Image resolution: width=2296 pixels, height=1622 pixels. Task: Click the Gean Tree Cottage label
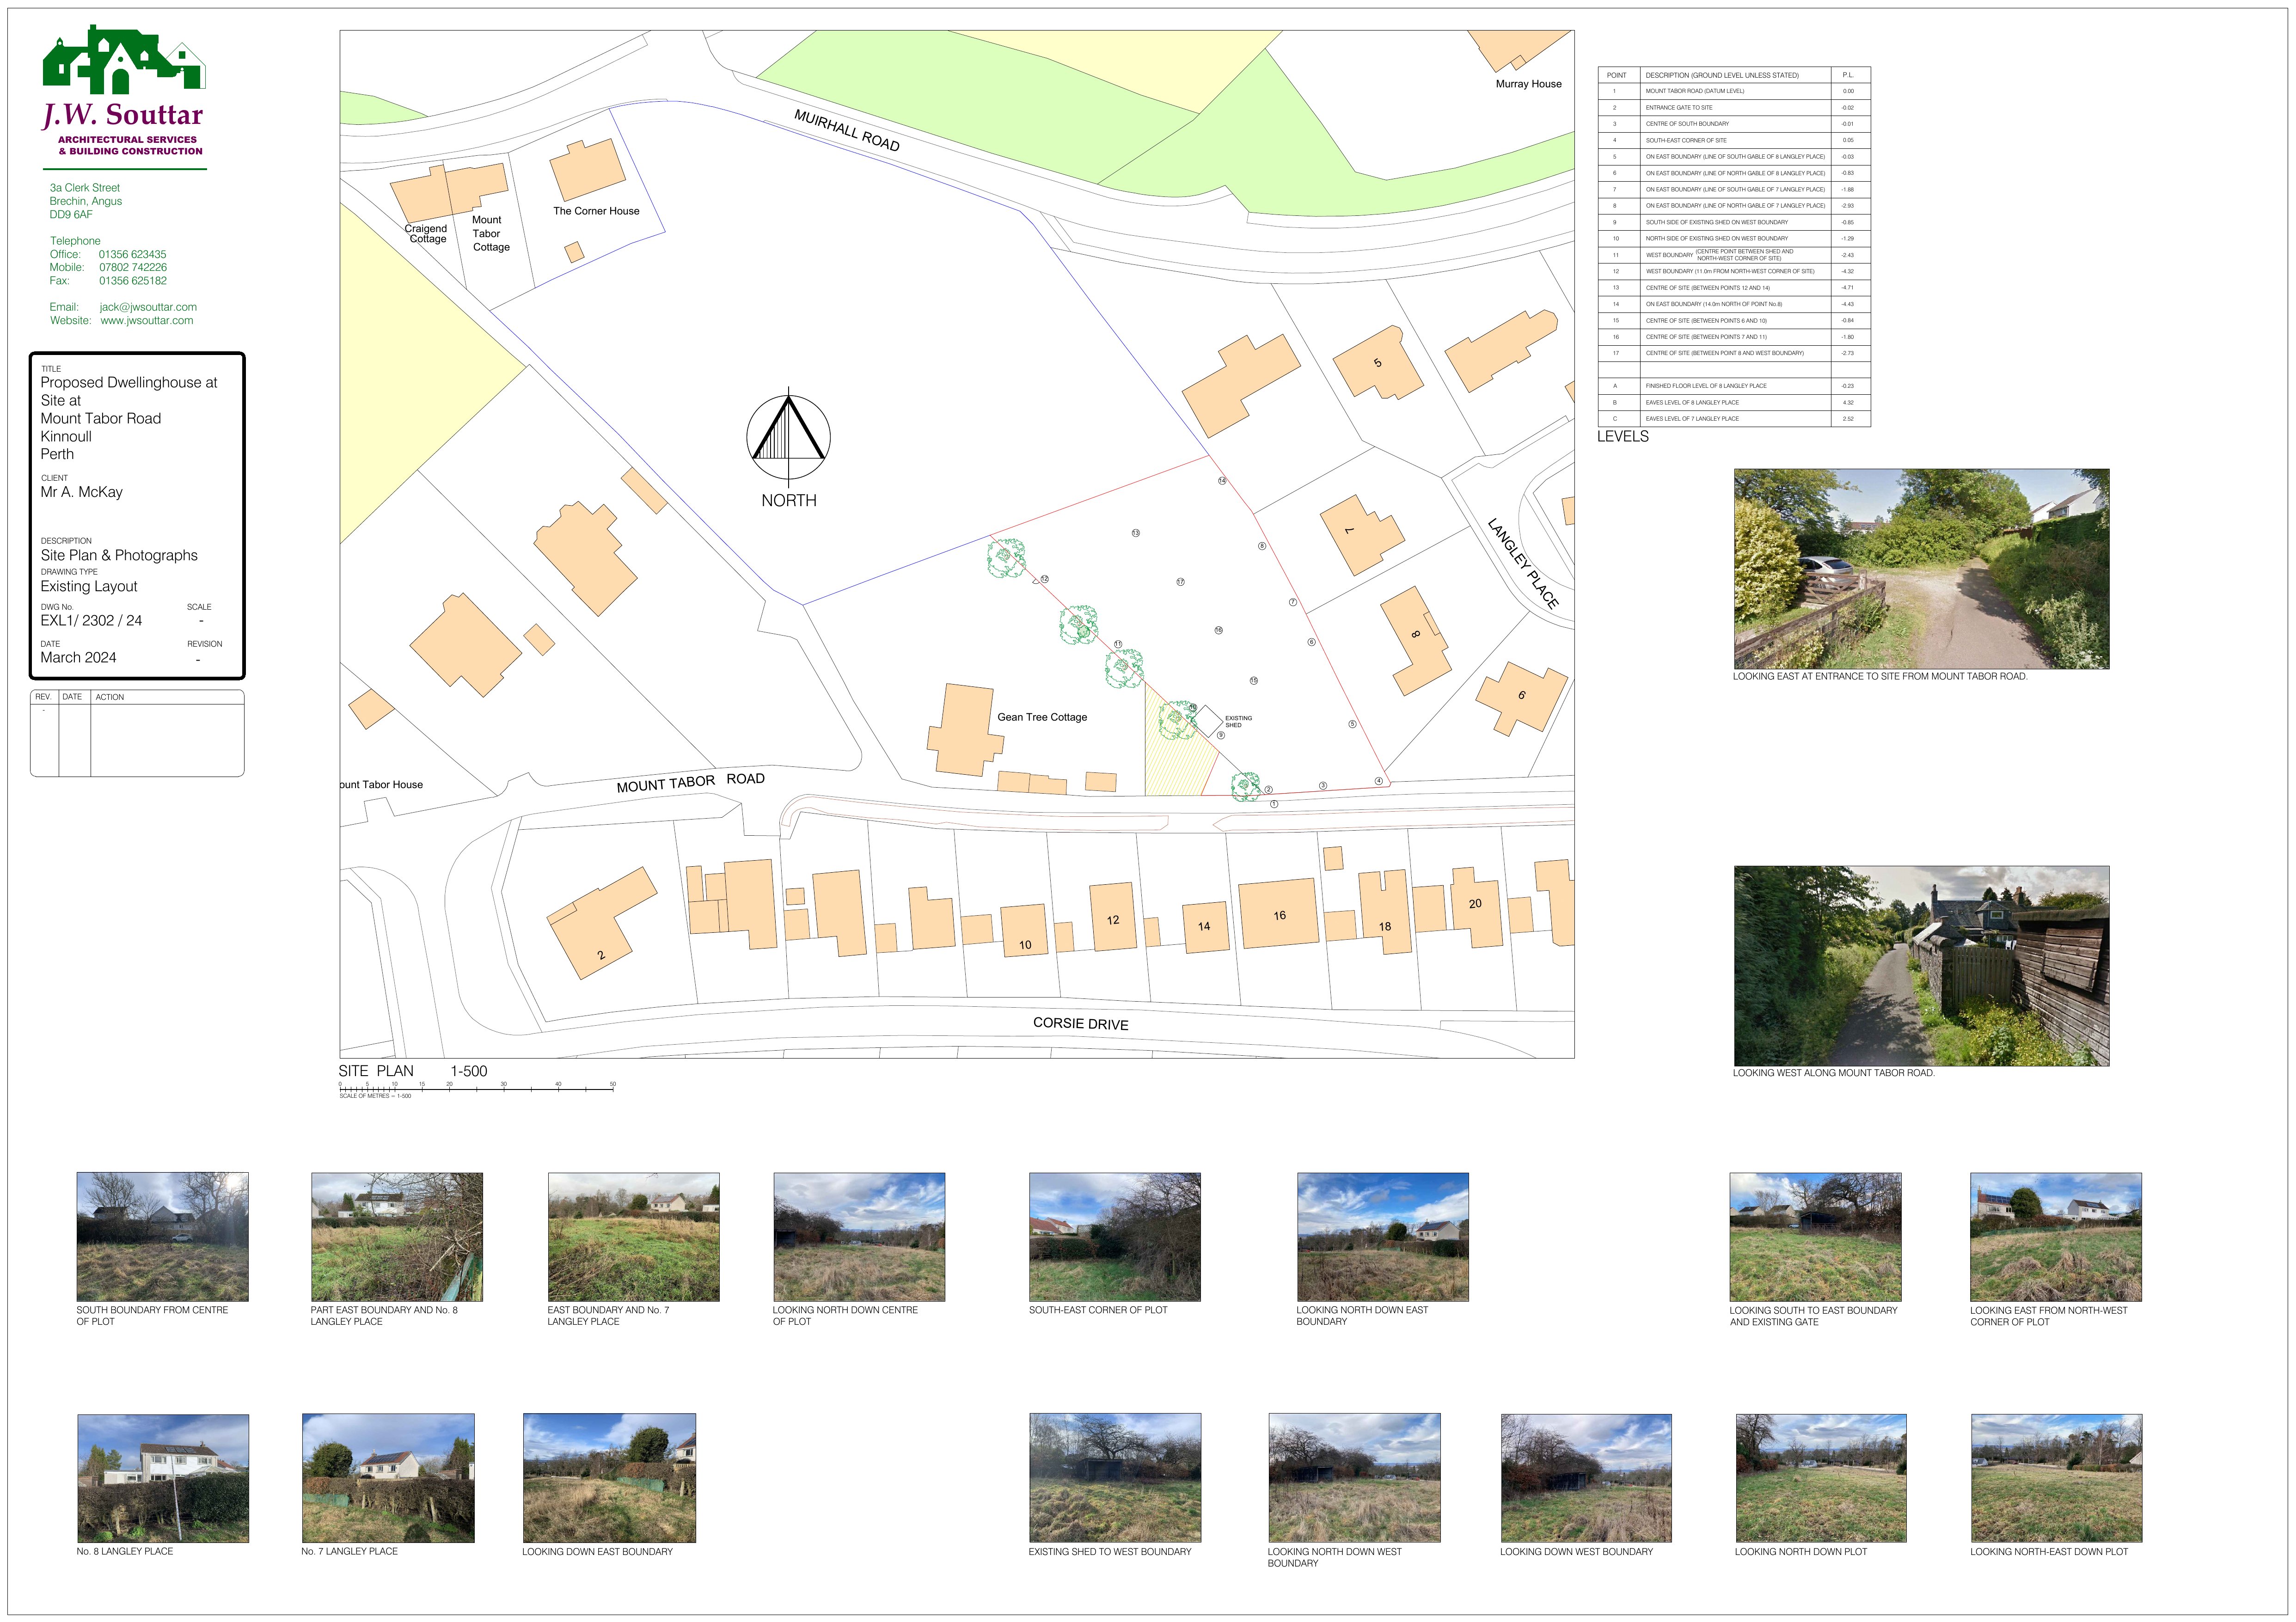(1041, 717)
